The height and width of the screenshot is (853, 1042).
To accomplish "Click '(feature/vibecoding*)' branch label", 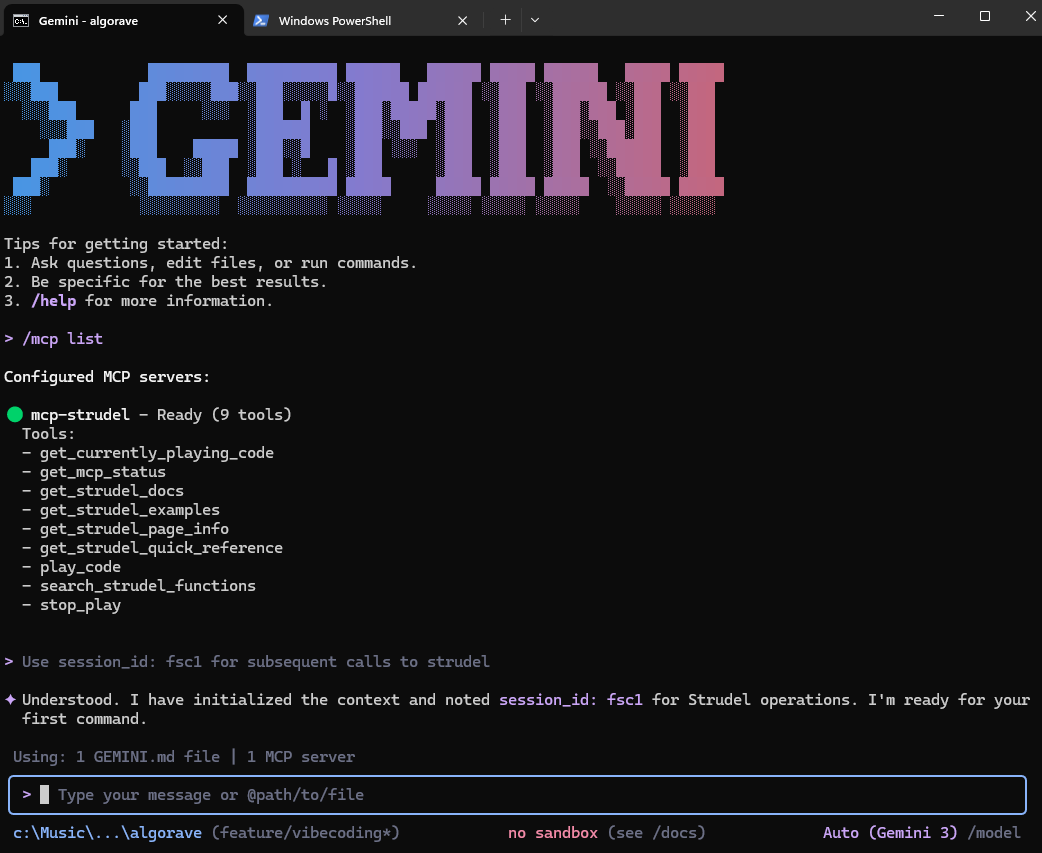I will click(x=306, y=832).
